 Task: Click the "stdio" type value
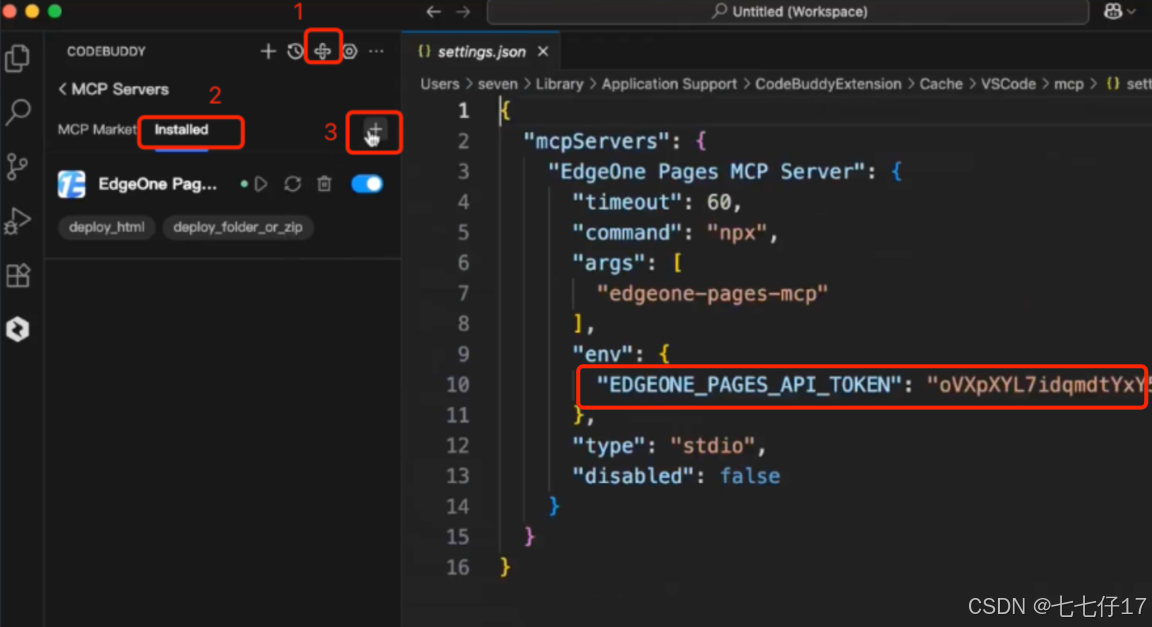[712, 445]
